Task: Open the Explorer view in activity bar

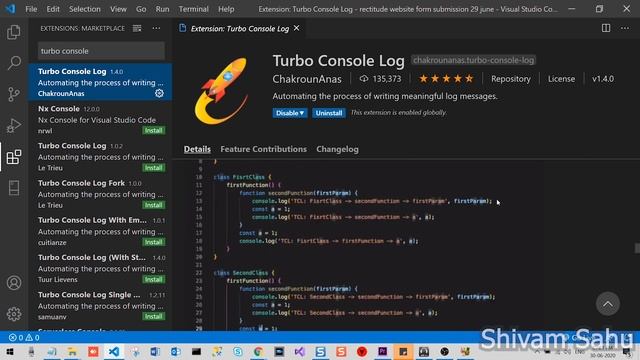Action: click(14, 32)
